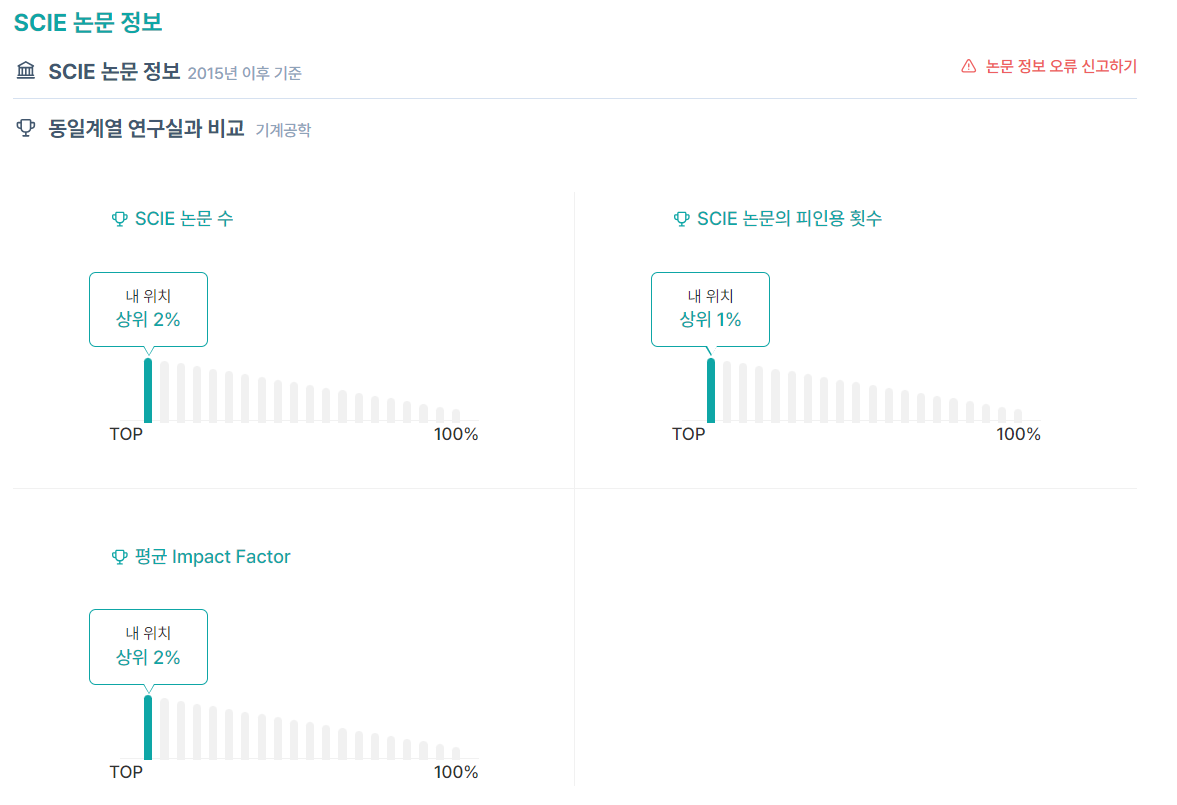Click the highlighted teal bar in Impact Factor chart
1177x805 pixels.
[149, 728]
